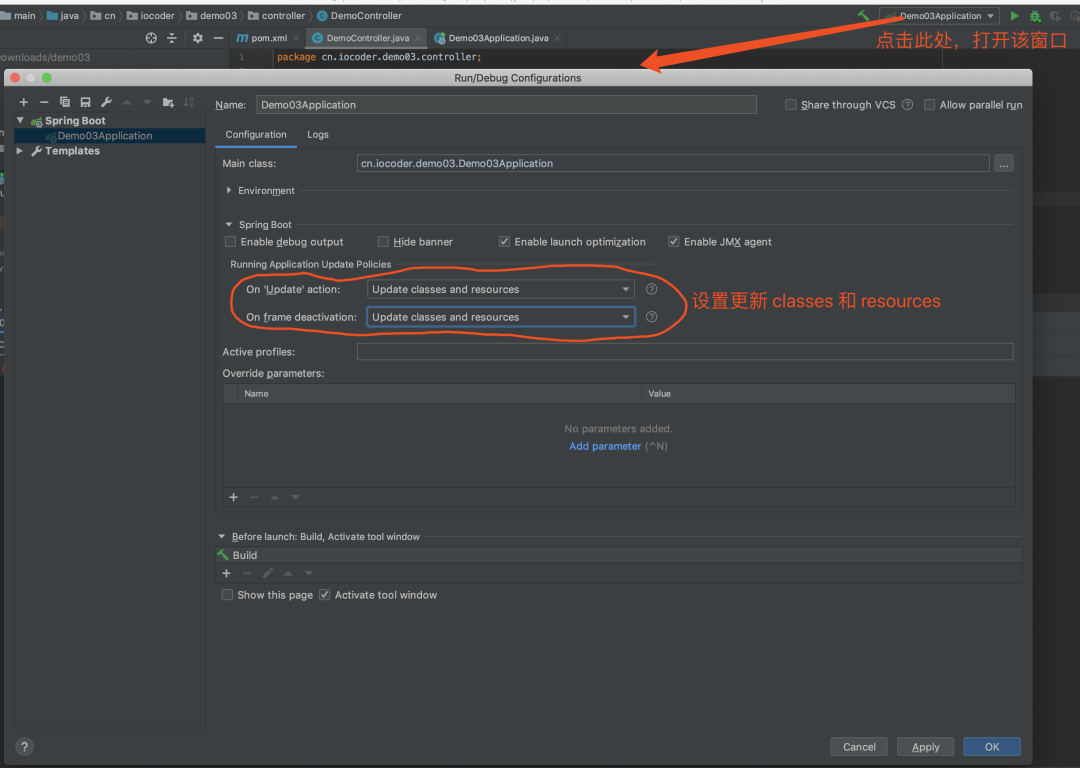Image resolution: width=1080 pixels, height=768 pixels.
Task: Click the demo03 breadcrumb folder
Action: pyautogui.click(x=211, y=15)
